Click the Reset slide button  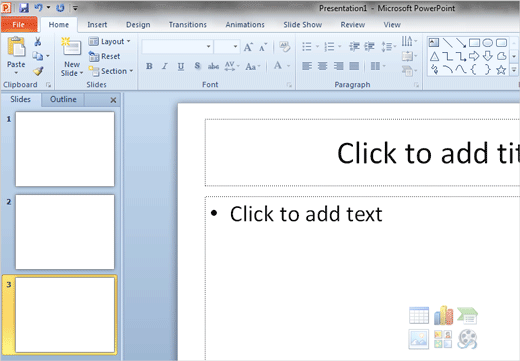point(105,56)
